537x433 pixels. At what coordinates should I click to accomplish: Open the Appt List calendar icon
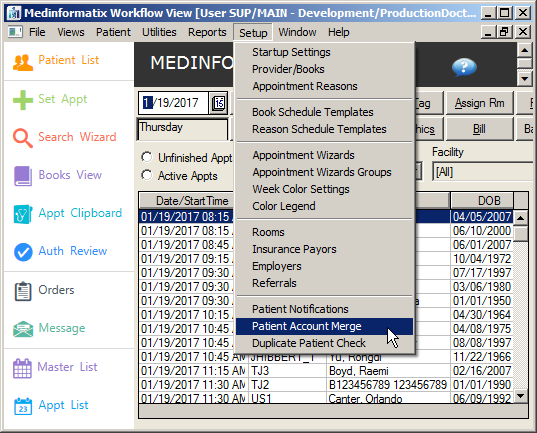[23, 406]
